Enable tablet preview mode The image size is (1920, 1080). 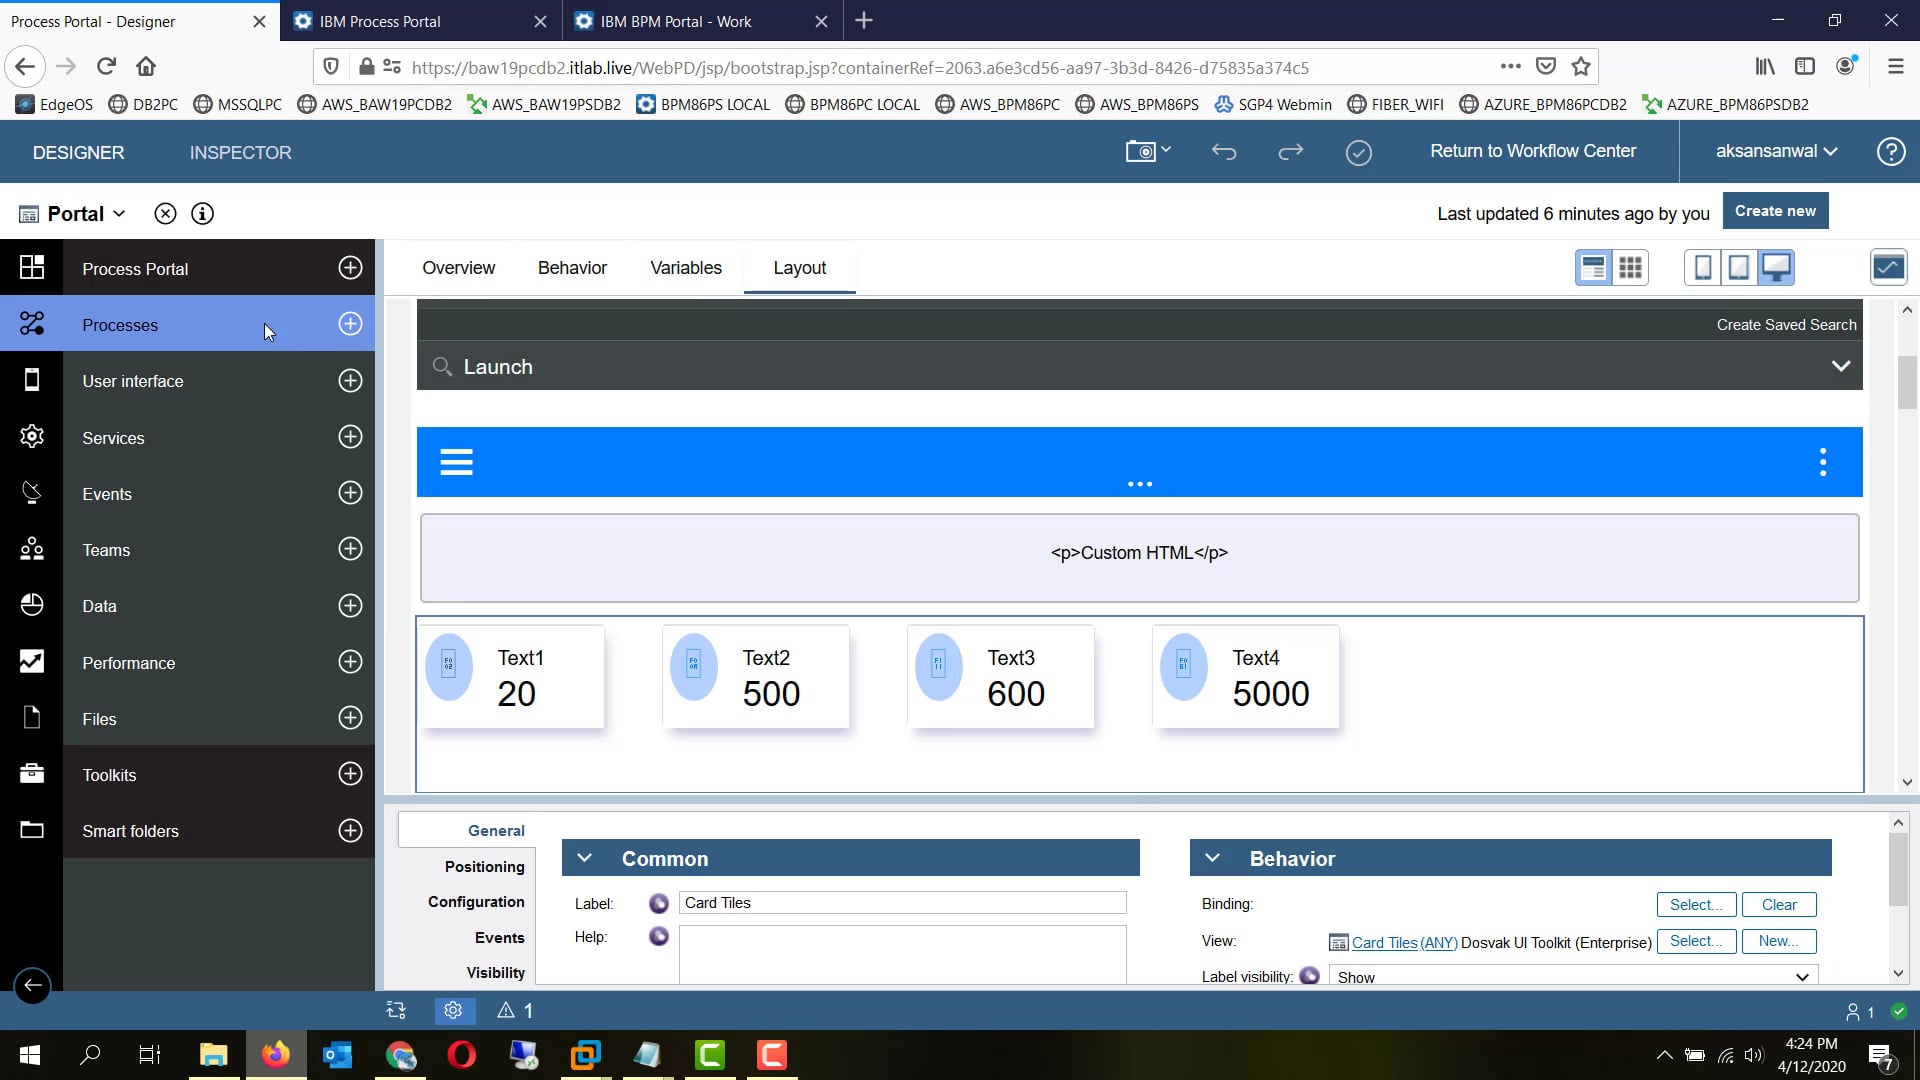pos(1739,267)
